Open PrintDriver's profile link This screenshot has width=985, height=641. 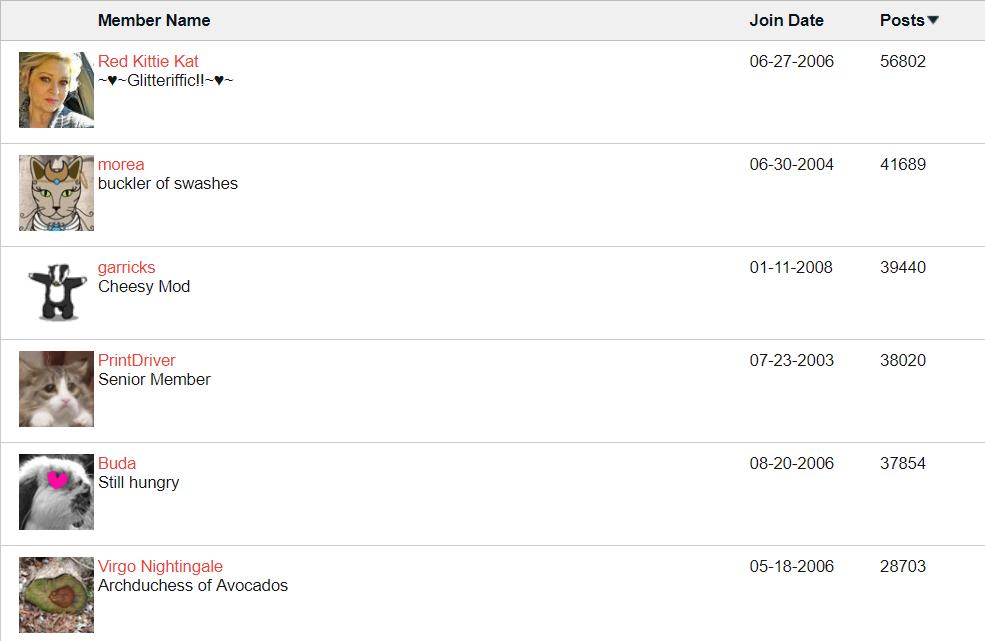[136, 360]
